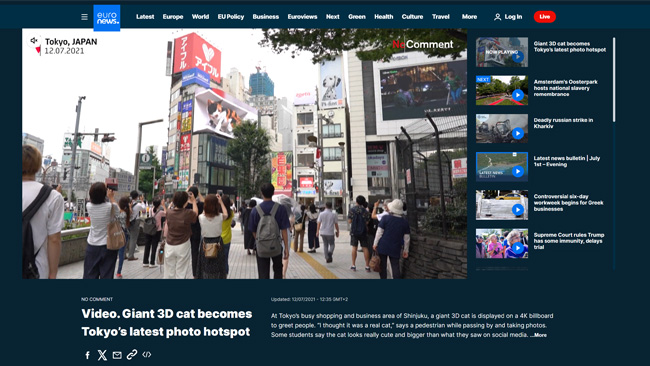650x366 pixels.
Task: Open the Culture section
Action: (412, 17)
